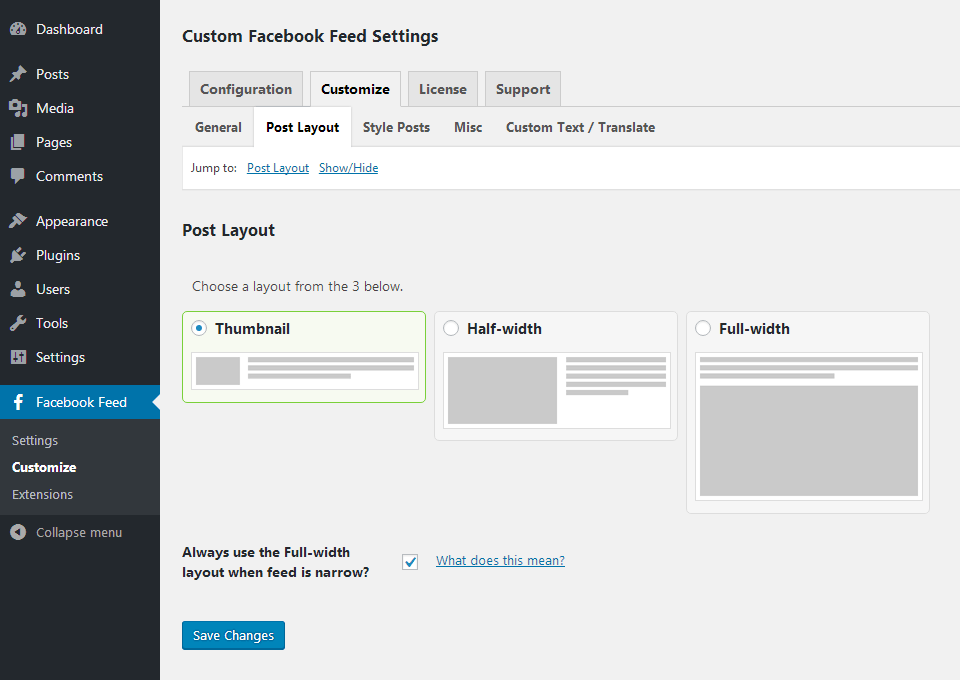Switch to the Style Posts tab

pyautogui.click(x=396, y=127)
